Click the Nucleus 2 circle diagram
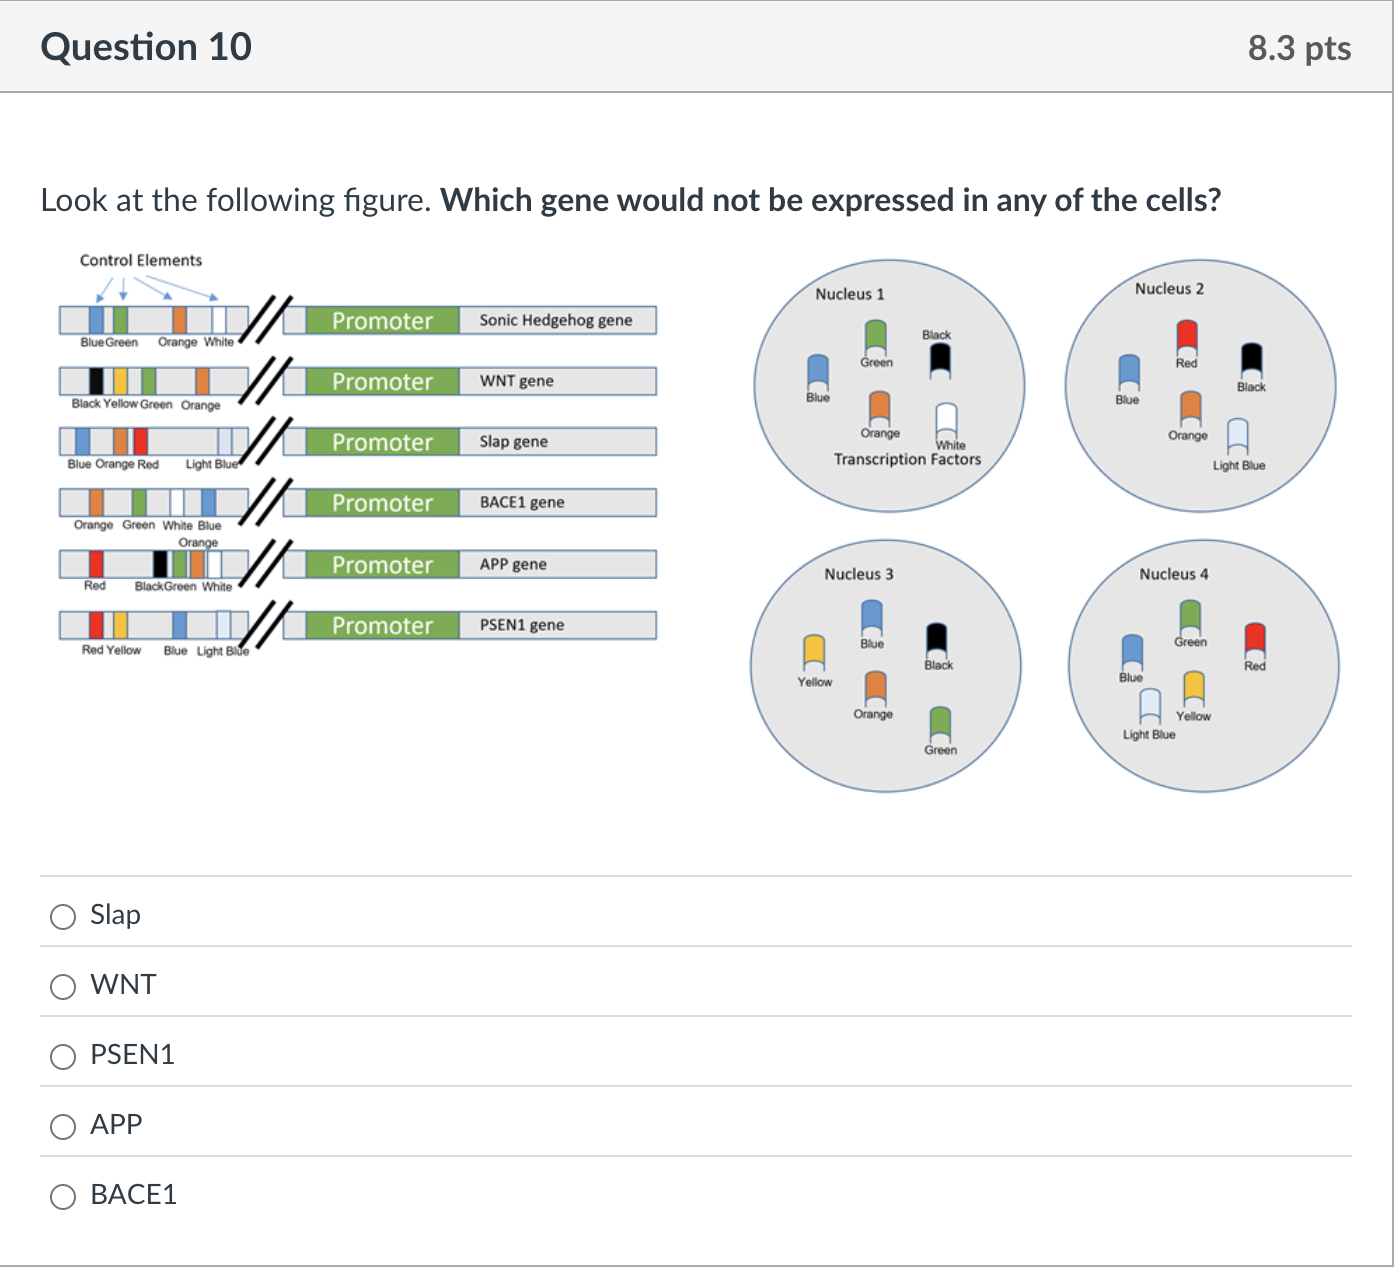The width and height of the screenshot is (1396, 1270). pos(1200,385)
